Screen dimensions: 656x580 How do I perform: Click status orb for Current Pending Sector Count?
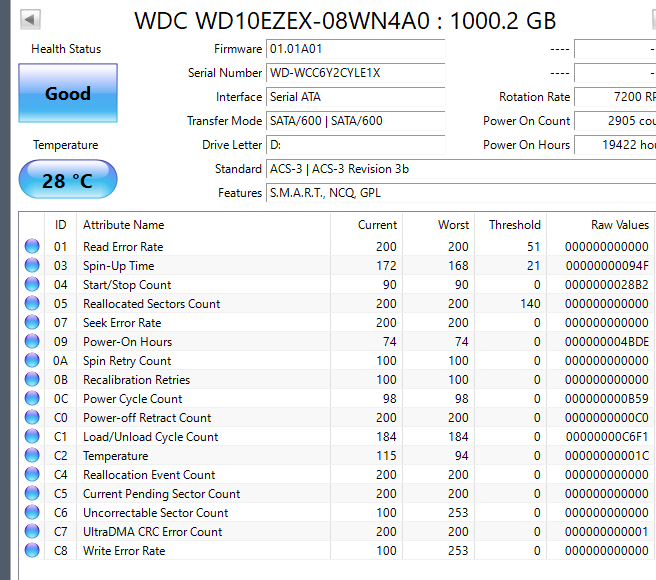(x=32, y=493)
